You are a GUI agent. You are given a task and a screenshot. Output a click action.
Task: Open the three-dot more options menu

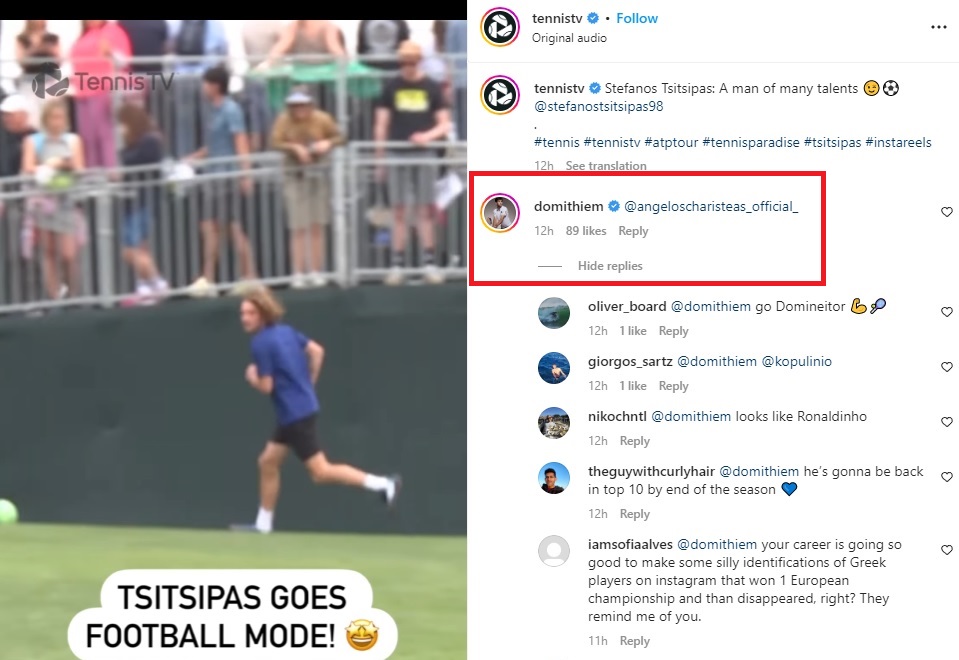938,27
